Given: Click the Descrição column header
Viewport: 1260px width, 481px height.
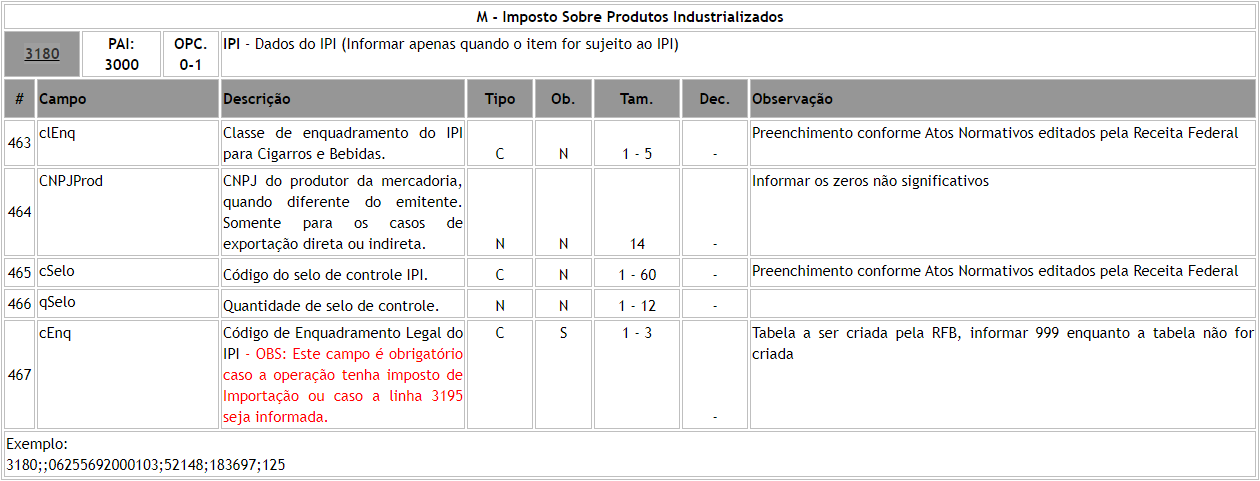Looking at the screenshot, I should click(x=257, y=99).
